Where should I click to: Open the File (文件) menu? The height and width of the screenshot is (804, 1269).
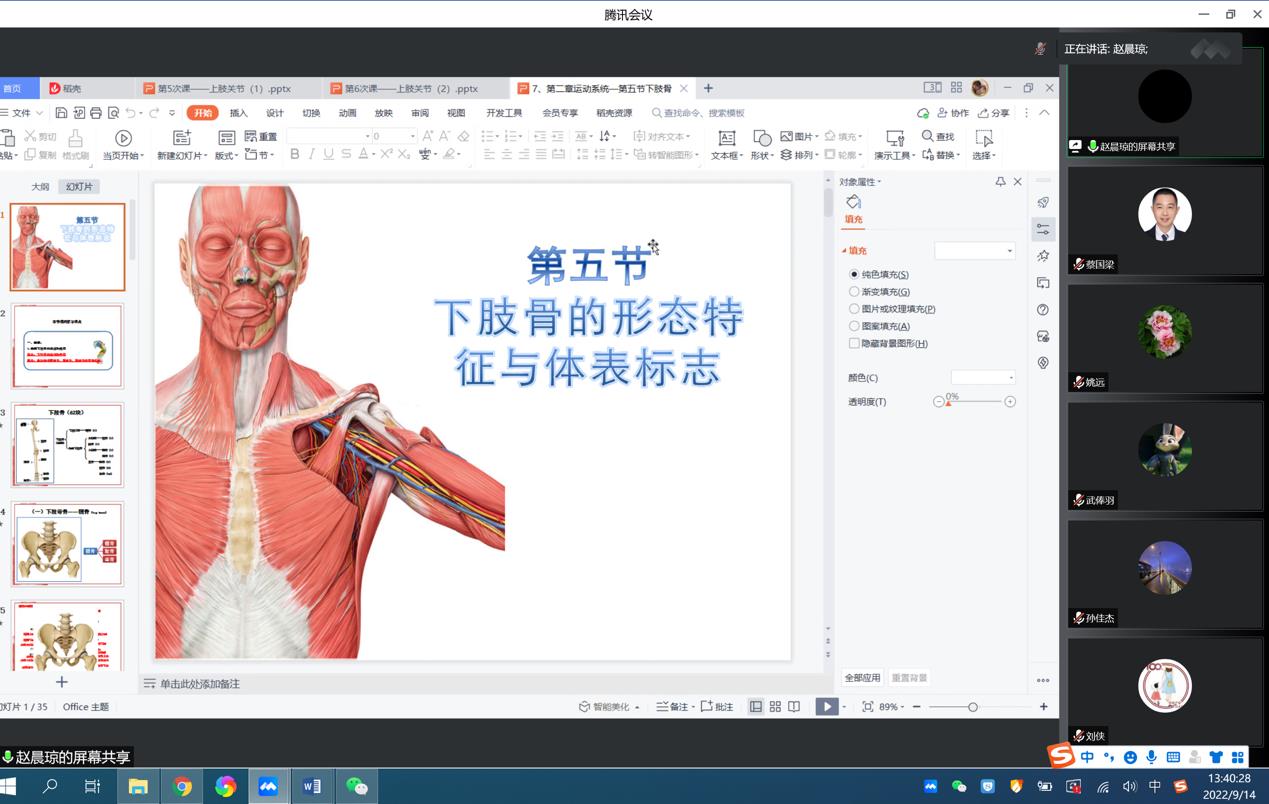21,113
